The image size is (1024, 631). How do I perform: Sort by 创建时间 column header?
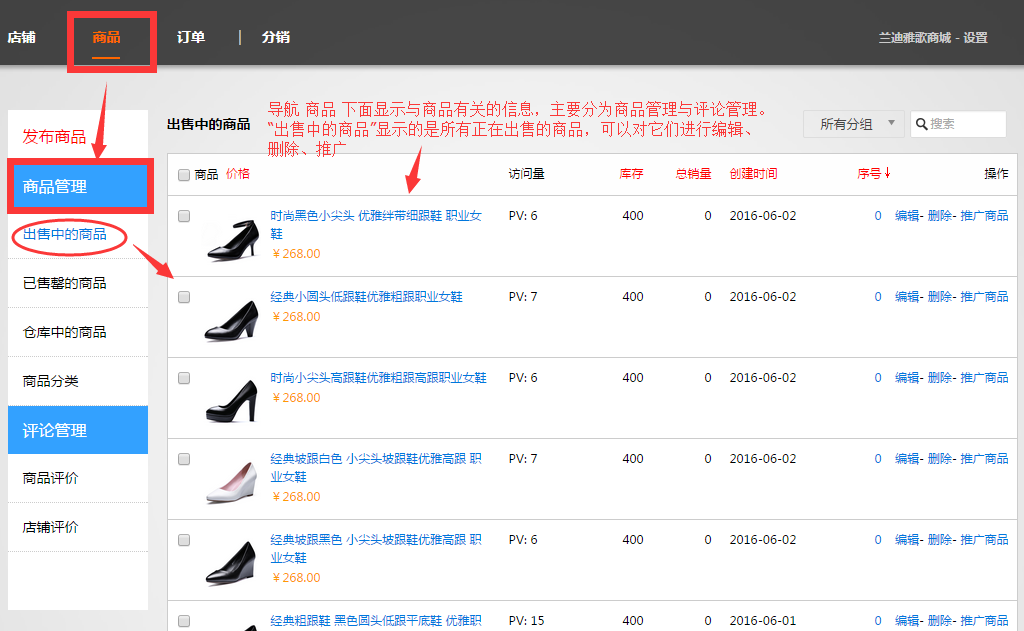(753, 174)
